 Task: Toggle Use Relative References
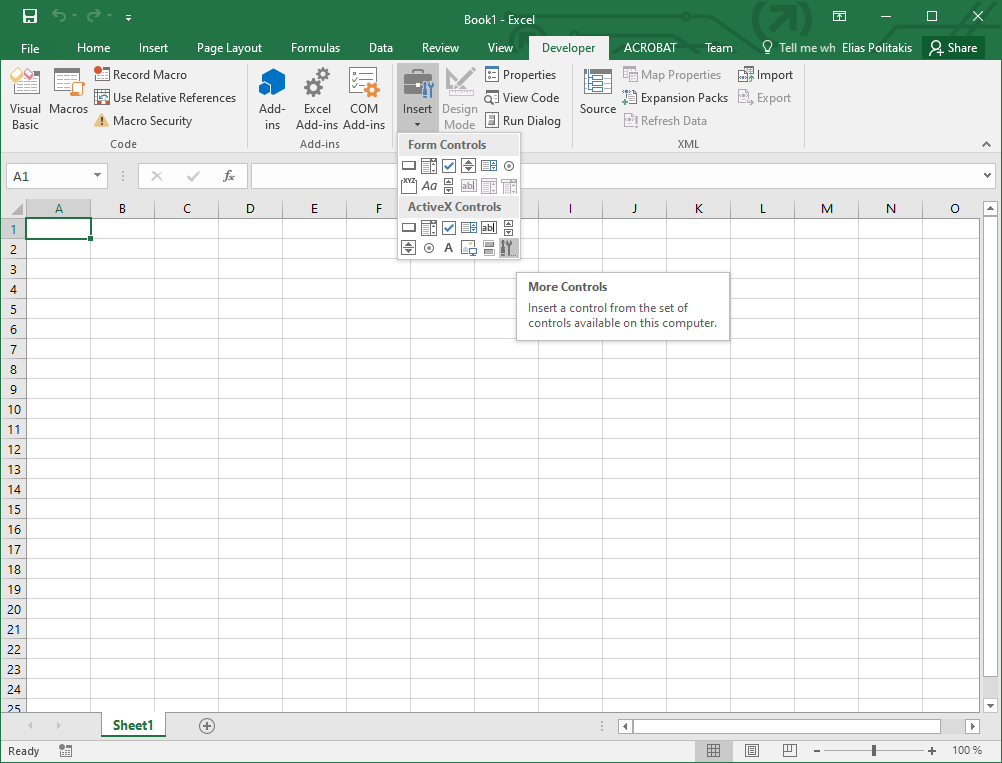pyautogui.click(x=165, y=98)
